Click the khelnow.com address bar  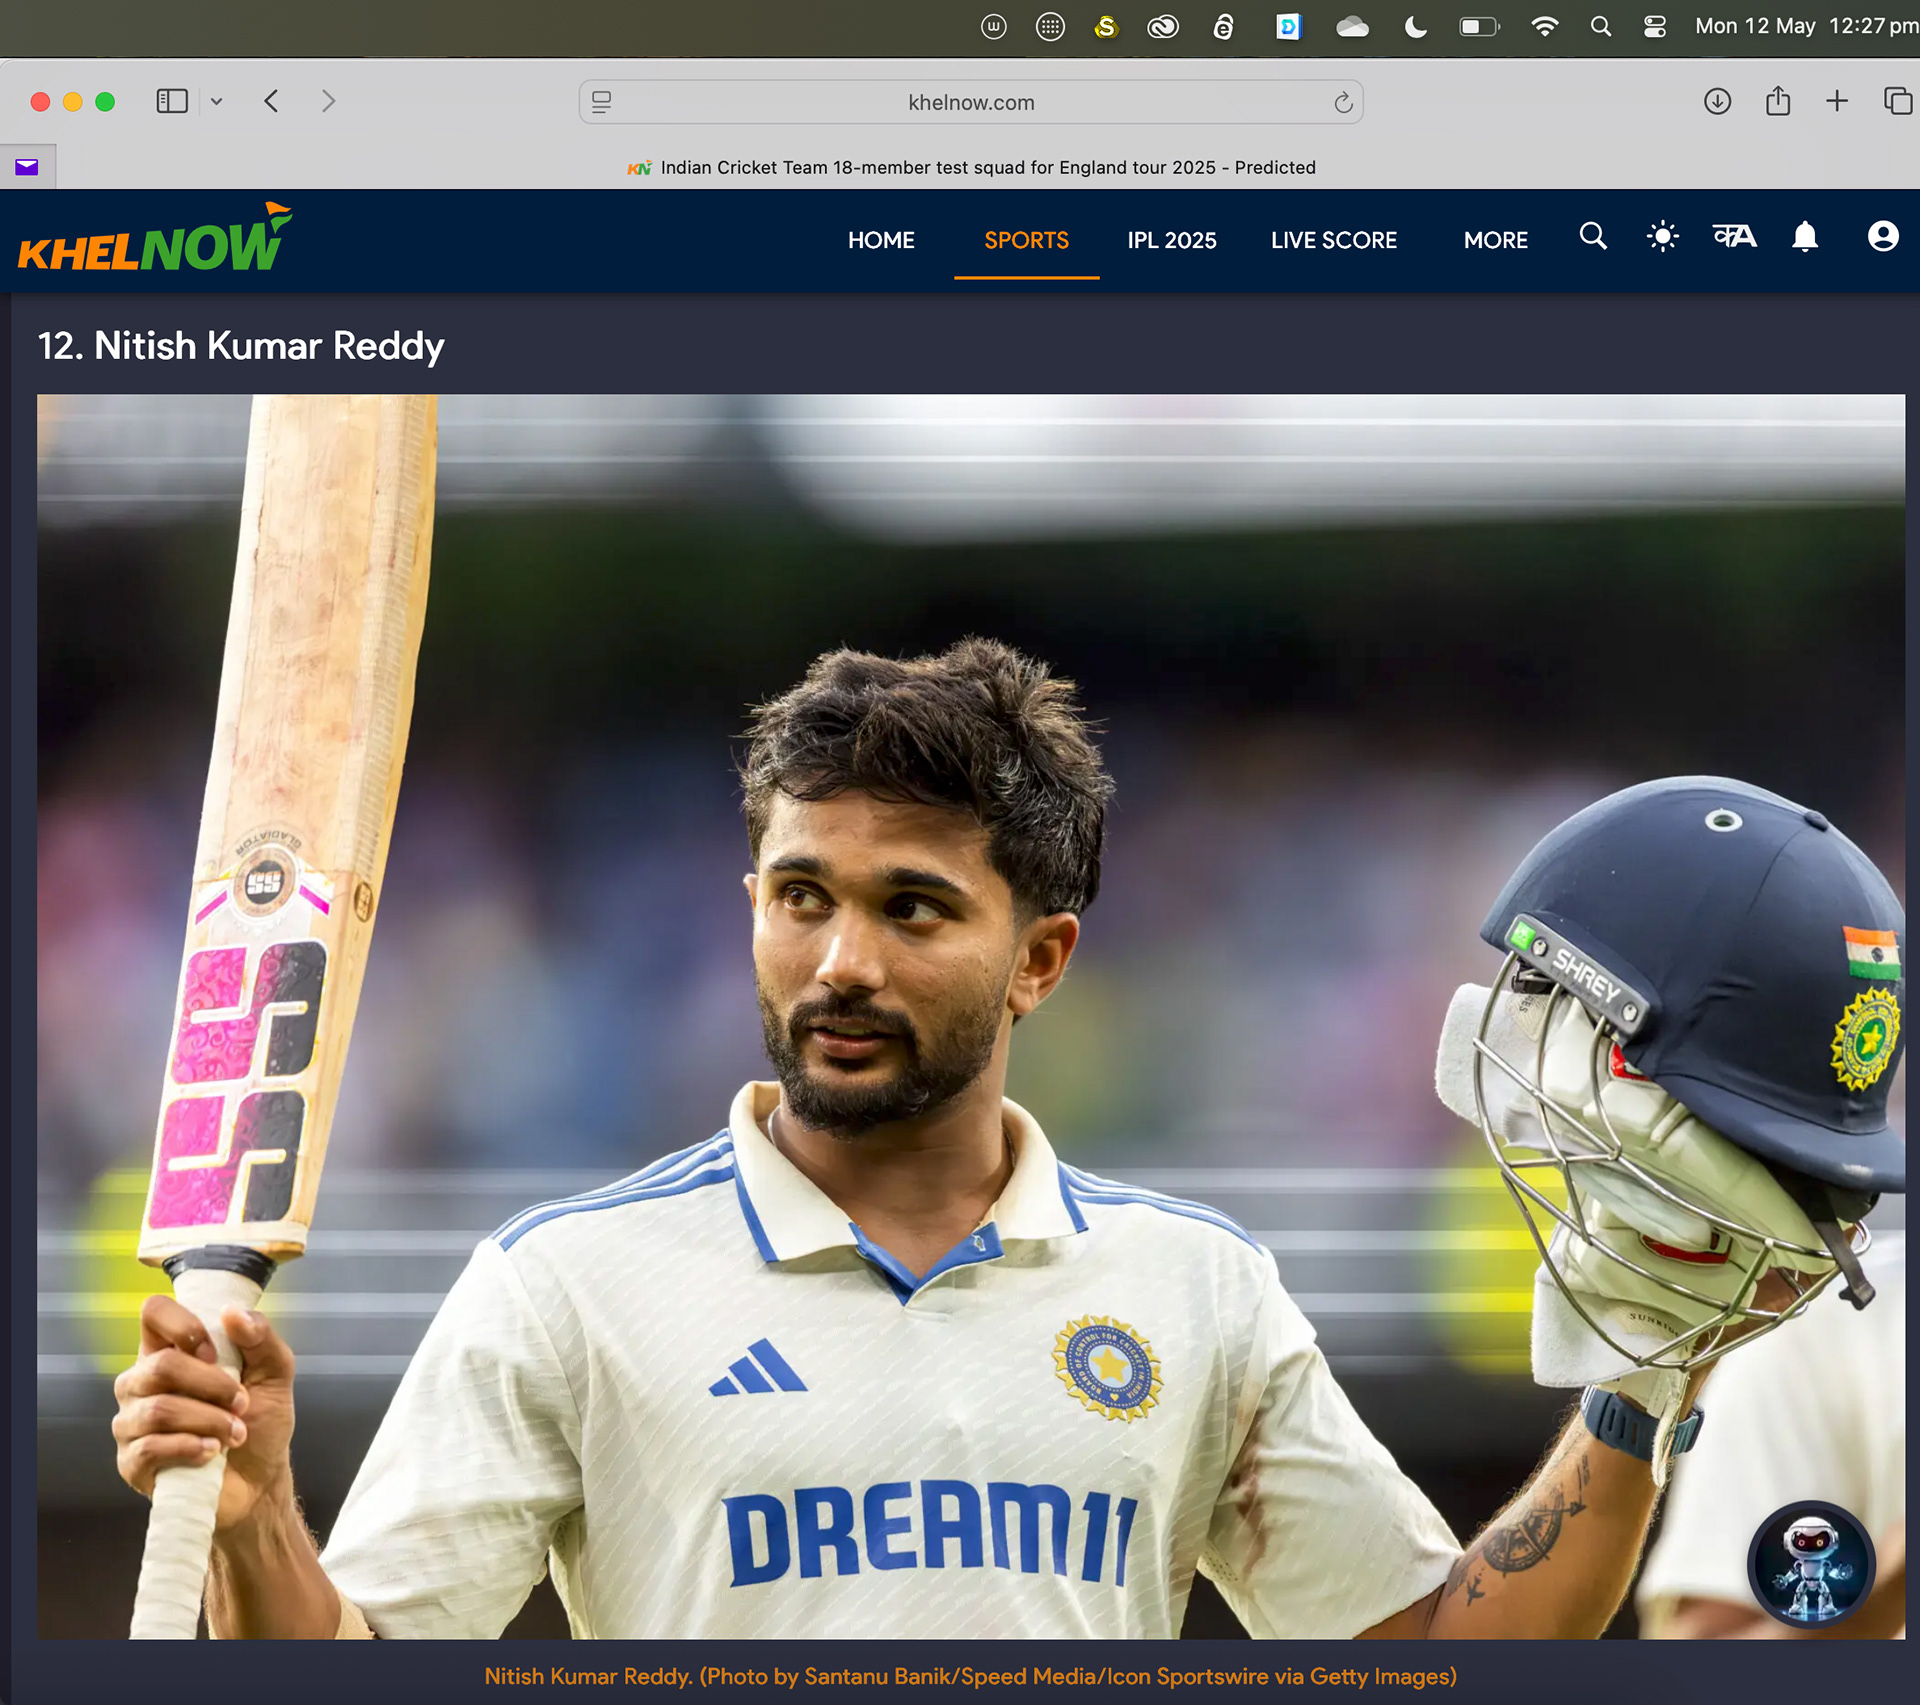(x=970, y=102)
